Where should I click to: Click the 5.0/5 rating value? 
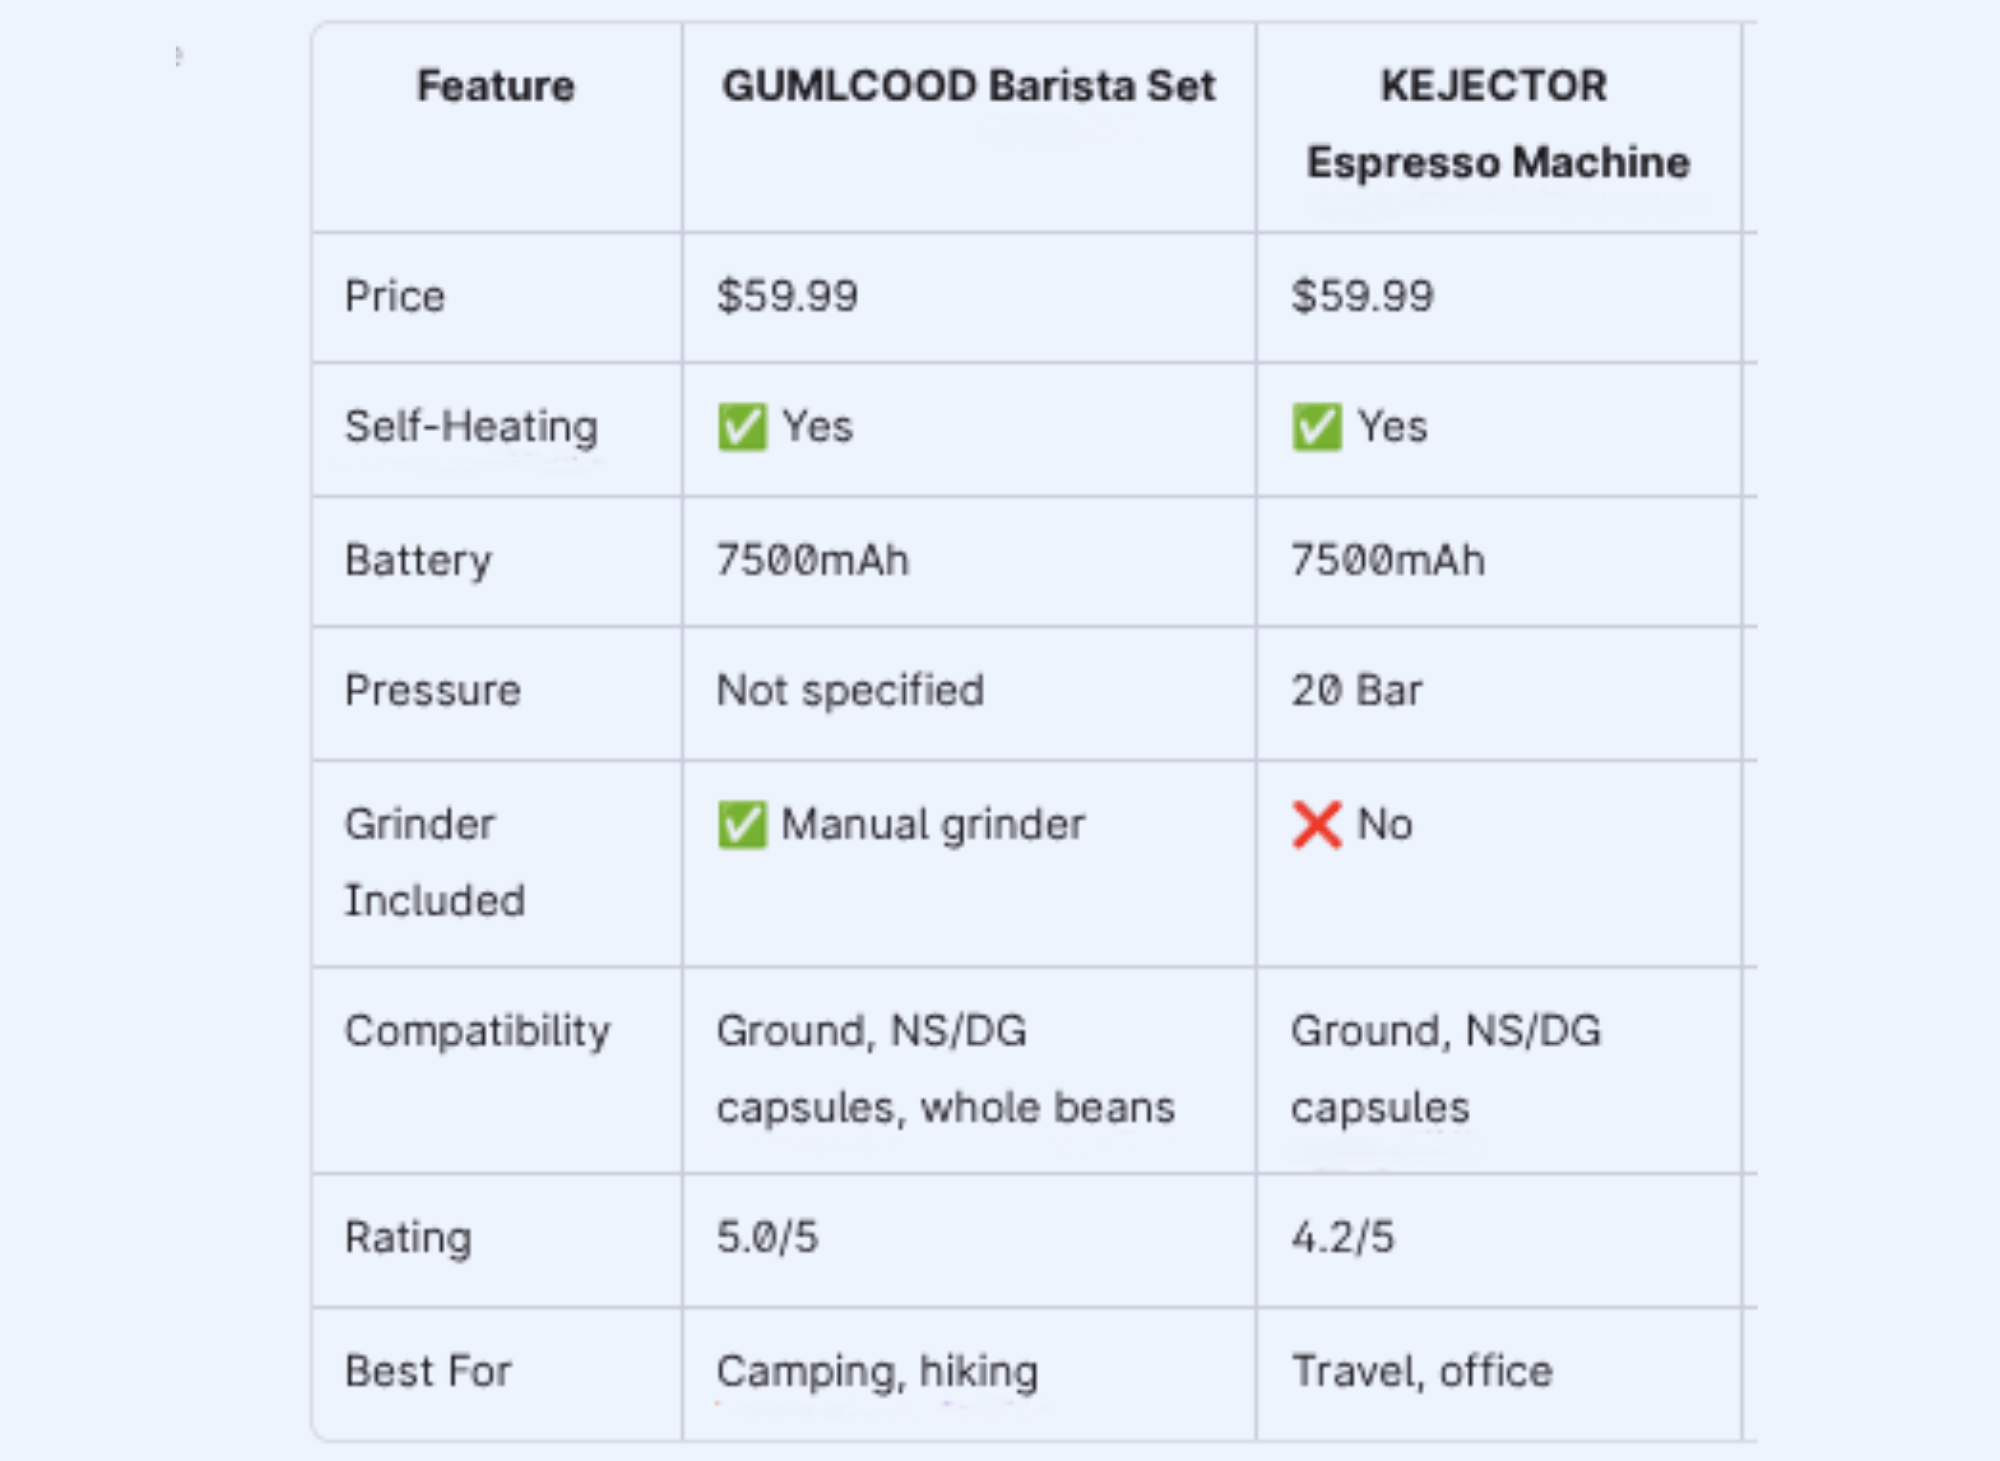tap(767, 1238)
